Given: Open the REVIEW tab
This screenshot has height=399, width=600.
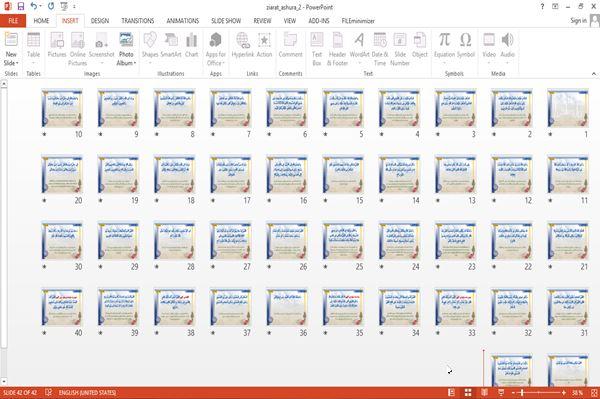Looking at the screenshot, I should pos(262,21).
